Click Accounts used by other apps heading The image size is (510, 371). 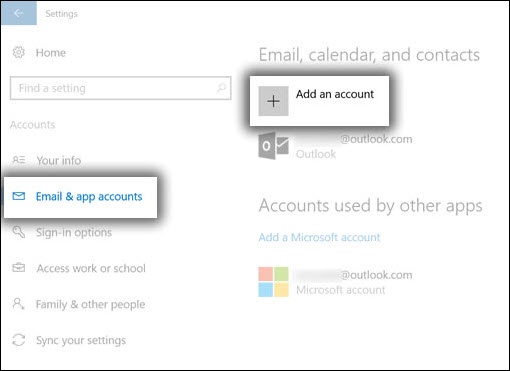371,205
